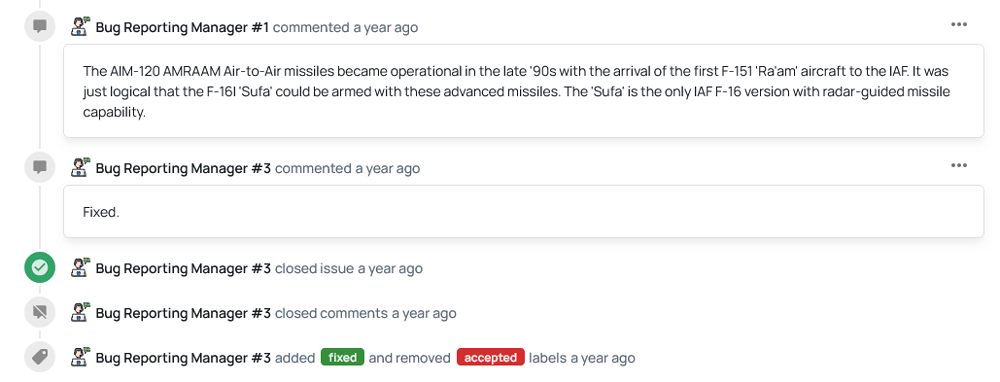Click green check closed-issue timeline icon
1000x382 pixels.
pos(40,268)
